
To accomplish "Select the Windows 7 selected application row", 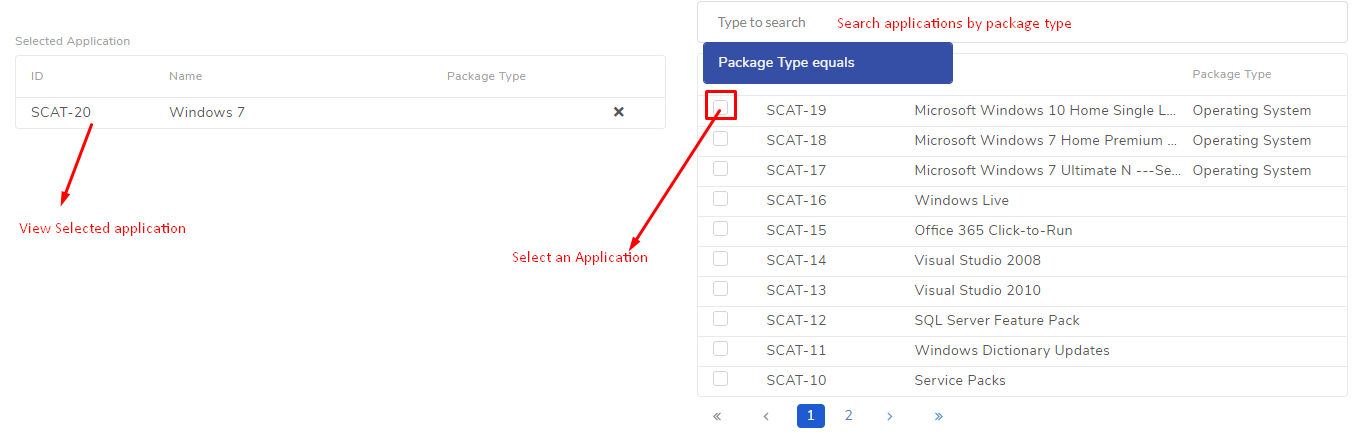I will pos(340,112).
